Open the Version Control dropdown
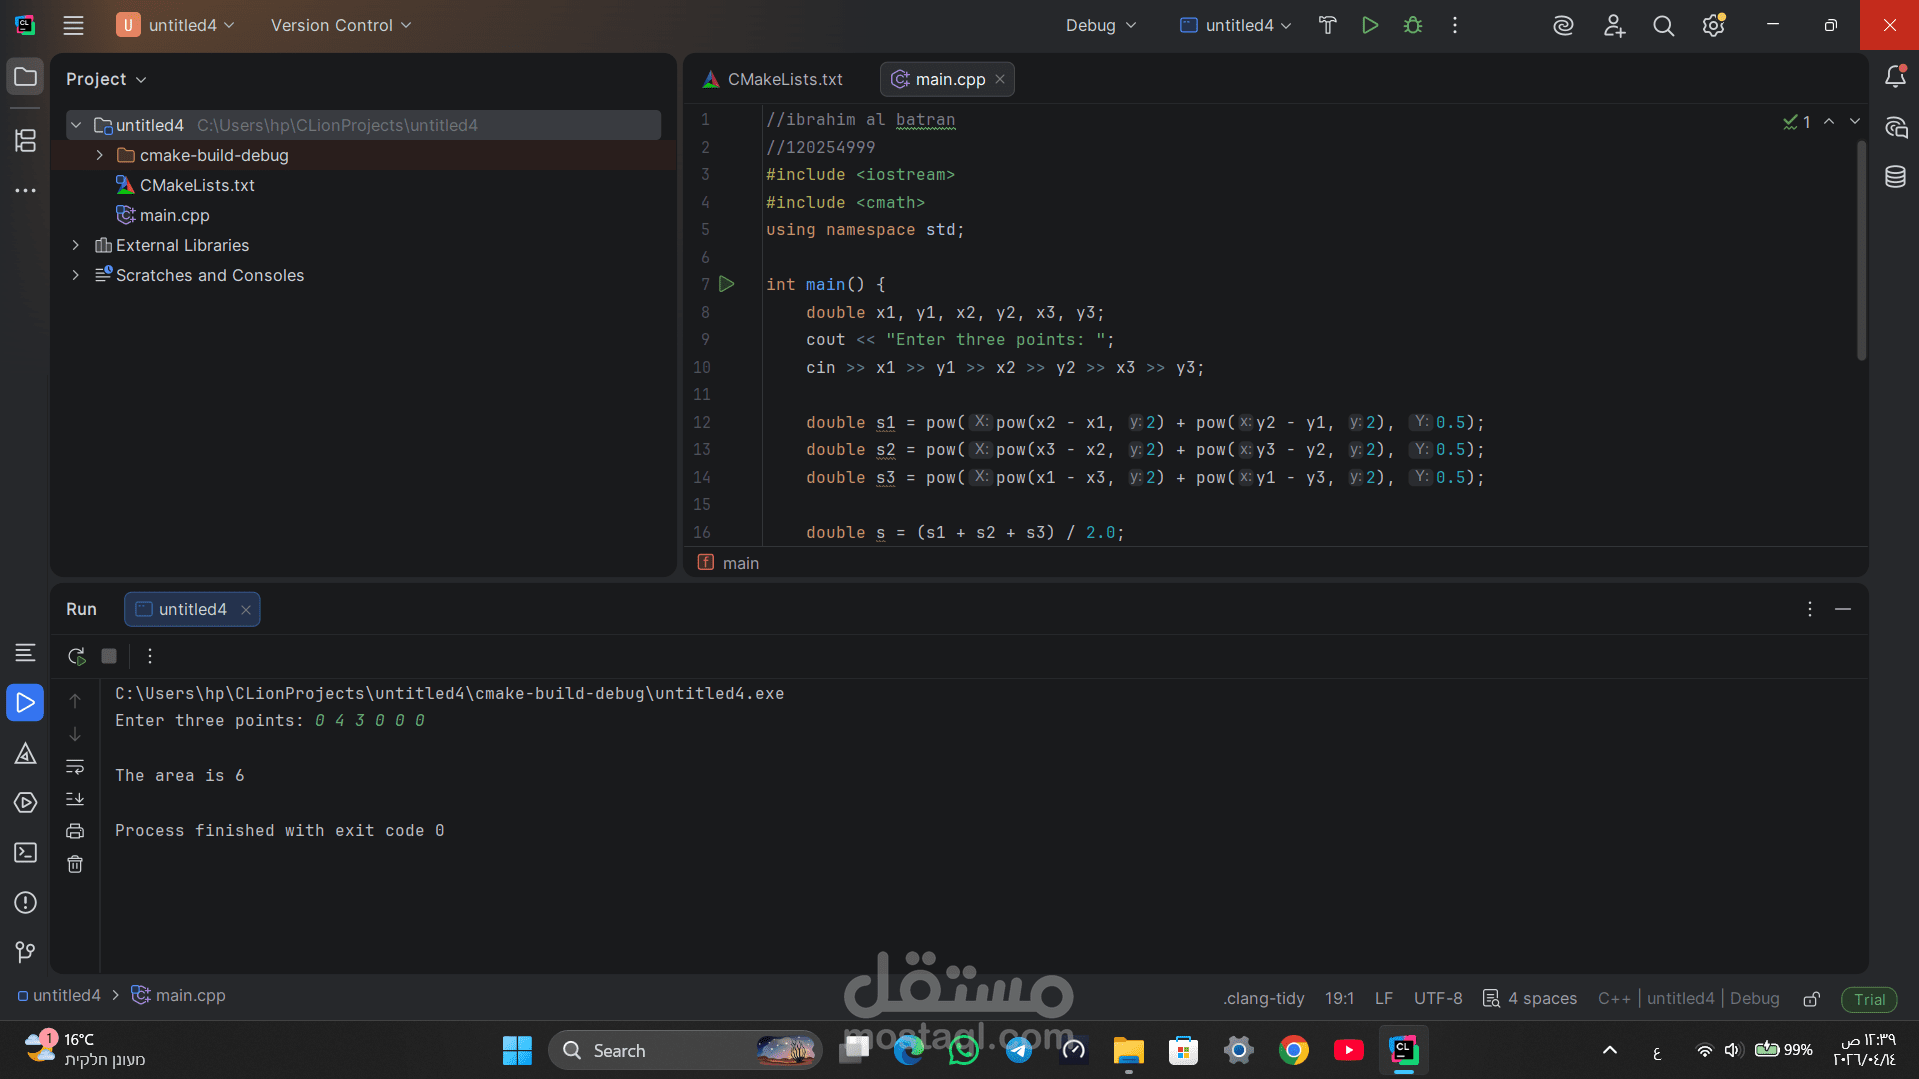Screen dimensions: 1919x1079 click(x=341, y=25)
